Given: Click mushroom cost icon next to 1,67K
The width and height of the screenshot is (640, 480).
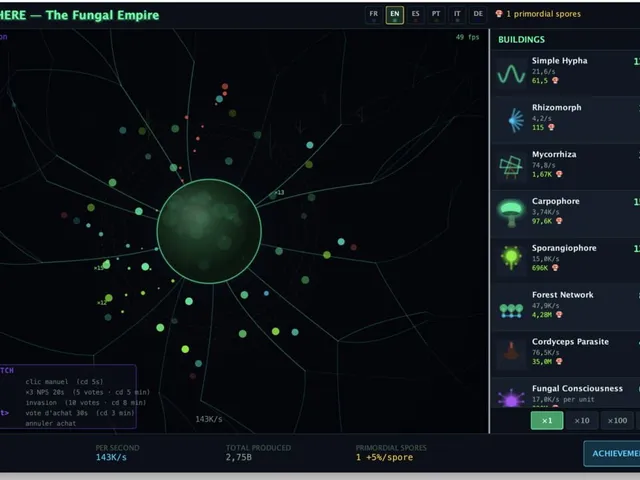Looking at the screenshot, I should click(559, 174).
